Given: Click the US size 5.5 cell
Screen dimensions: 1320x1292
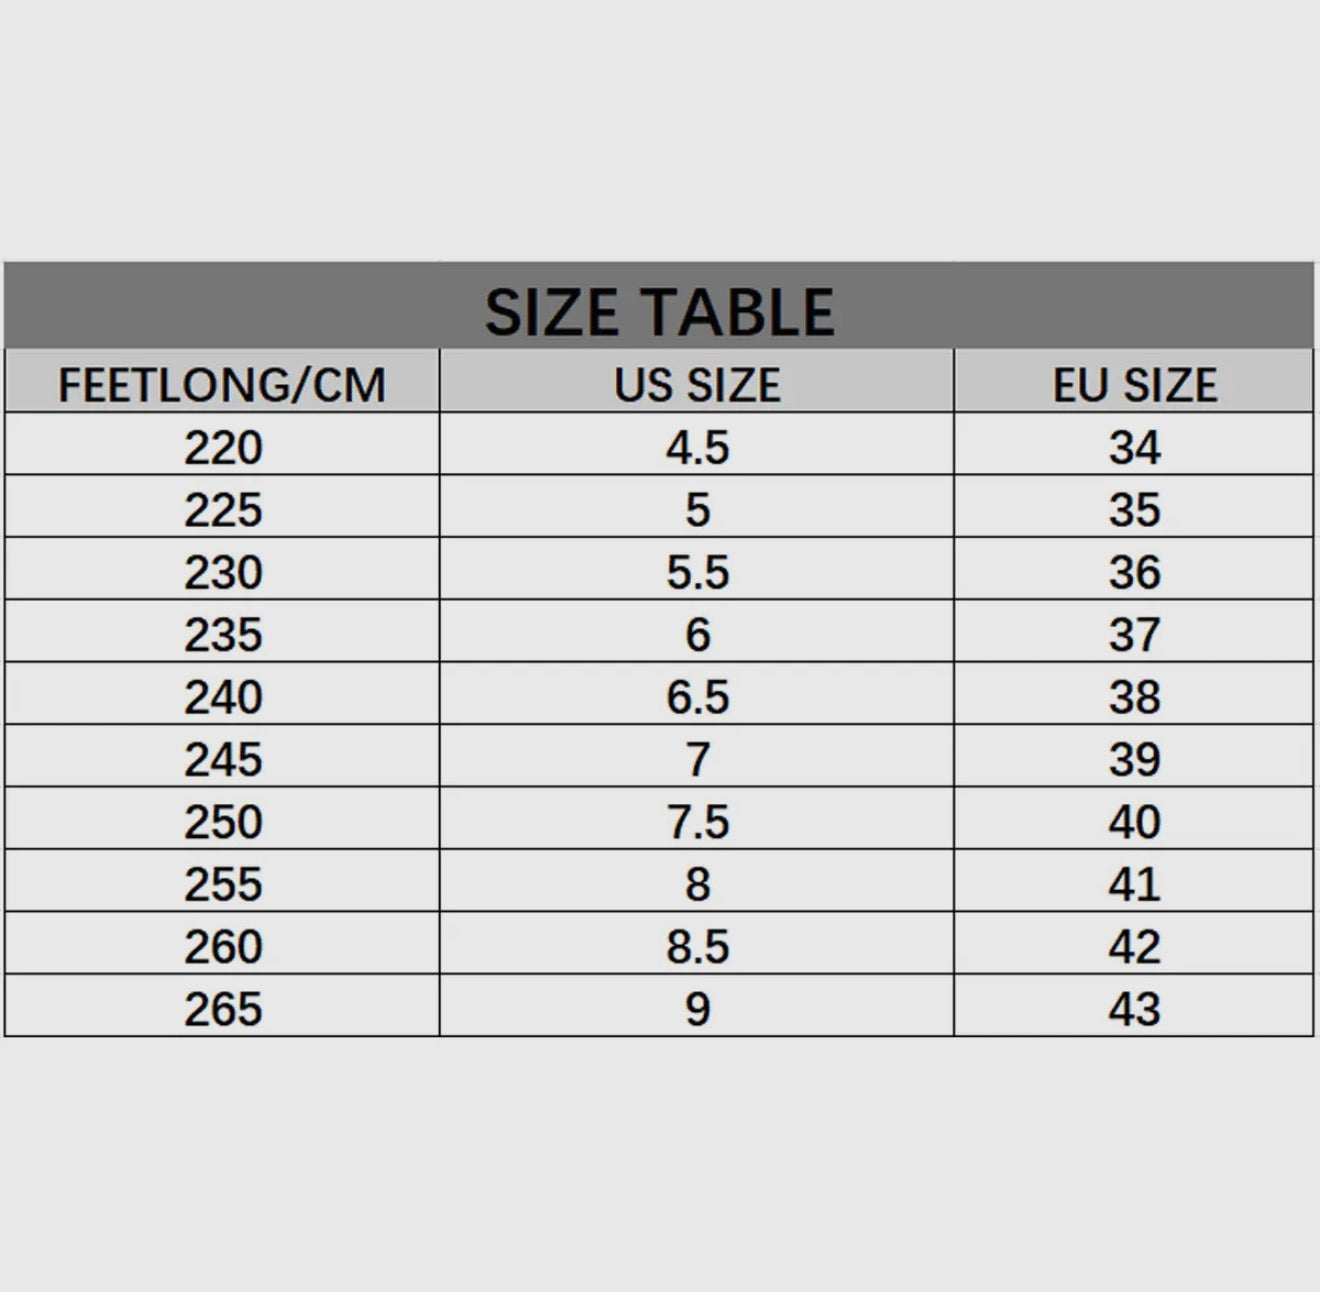Looking at the screenshot, I should point(697,572).
